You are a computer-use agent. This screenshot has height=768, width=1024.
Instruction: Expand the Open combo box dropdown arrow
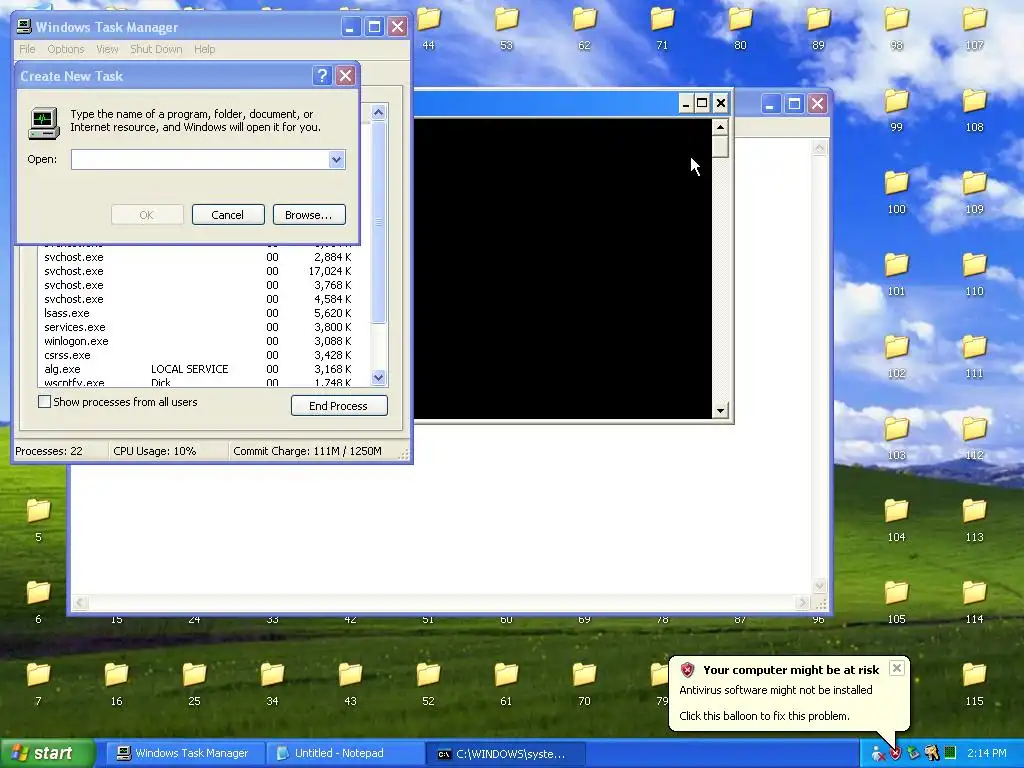click(336, 159)
